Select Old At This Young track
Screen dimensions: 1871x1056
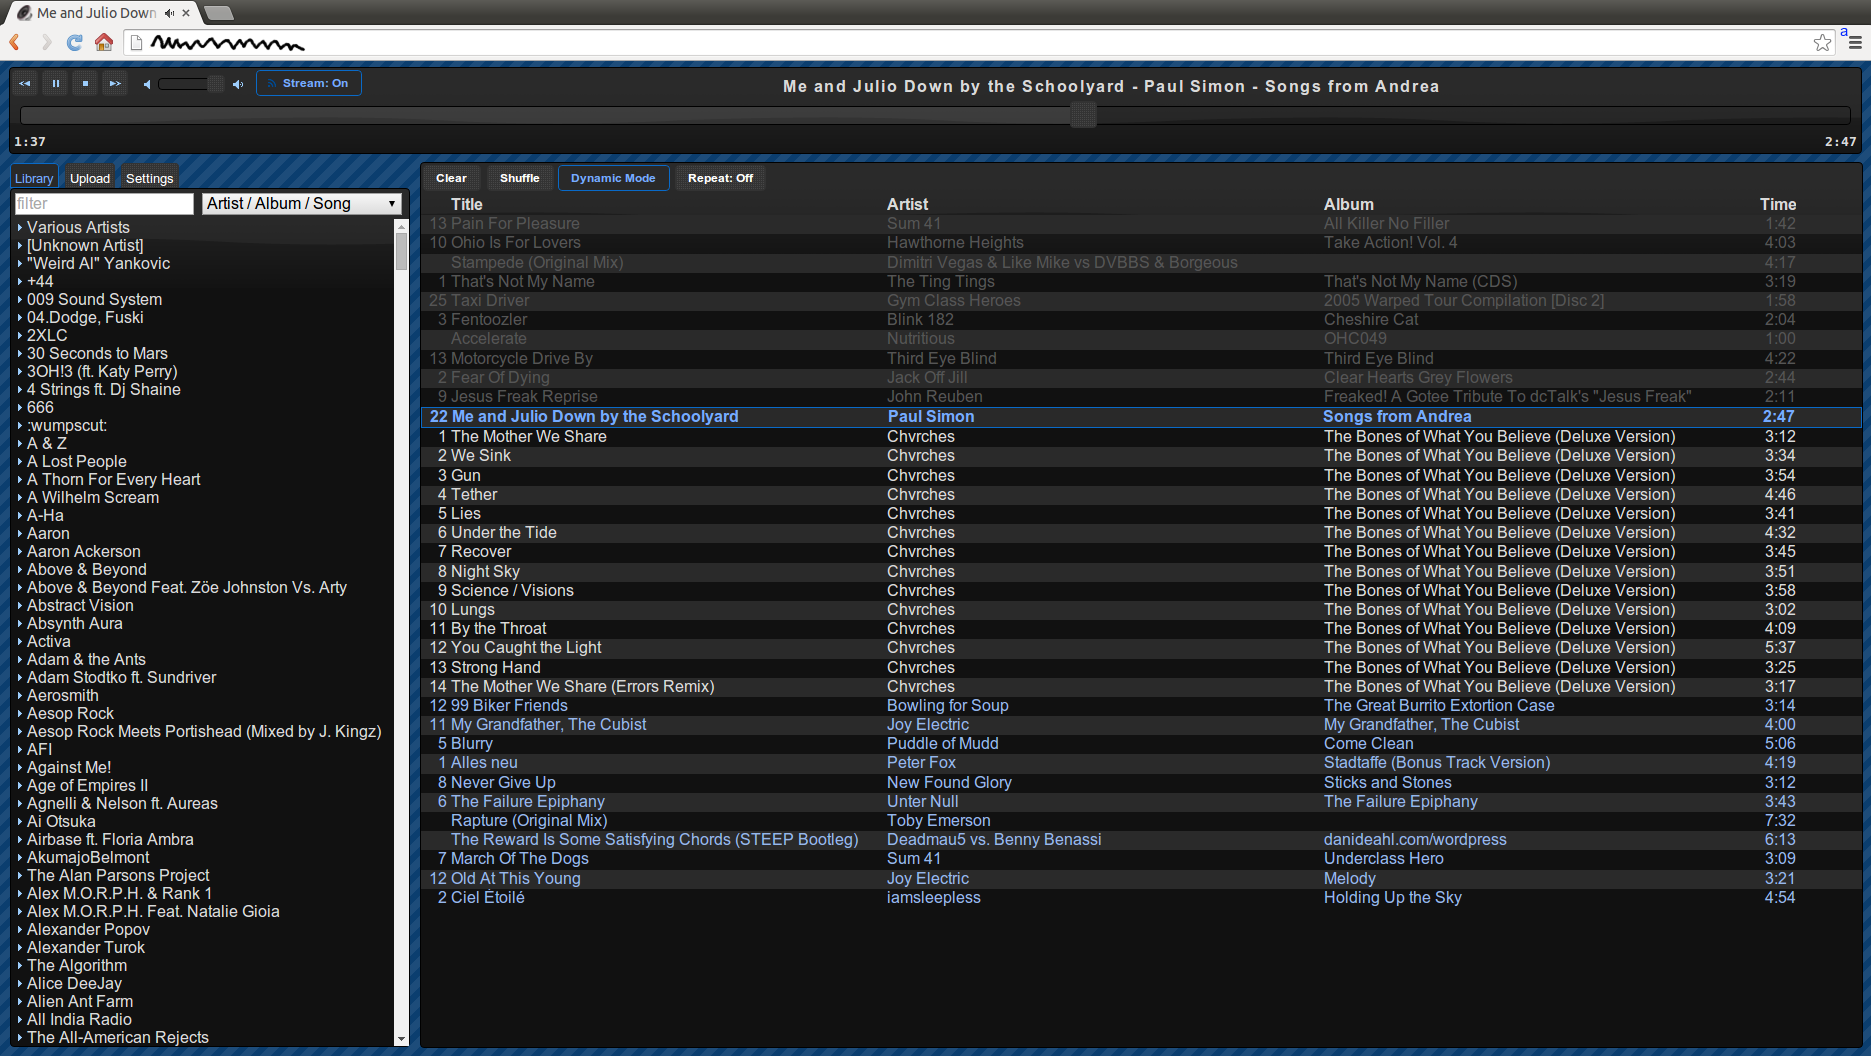(1141, 878)
